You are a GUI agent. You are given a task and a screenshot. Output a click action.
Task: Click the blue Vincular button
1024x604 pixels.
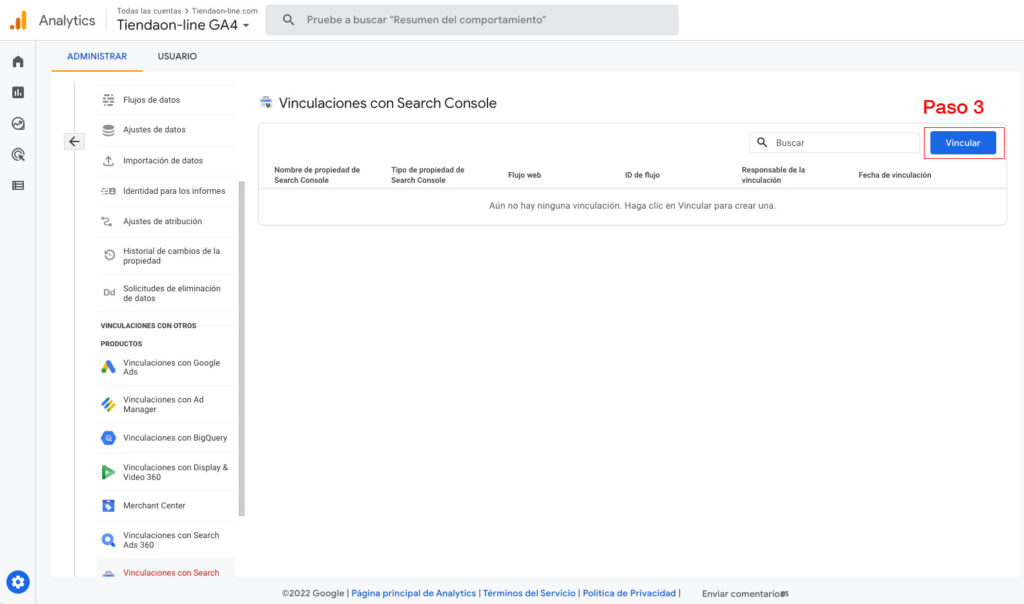point(963,142)
